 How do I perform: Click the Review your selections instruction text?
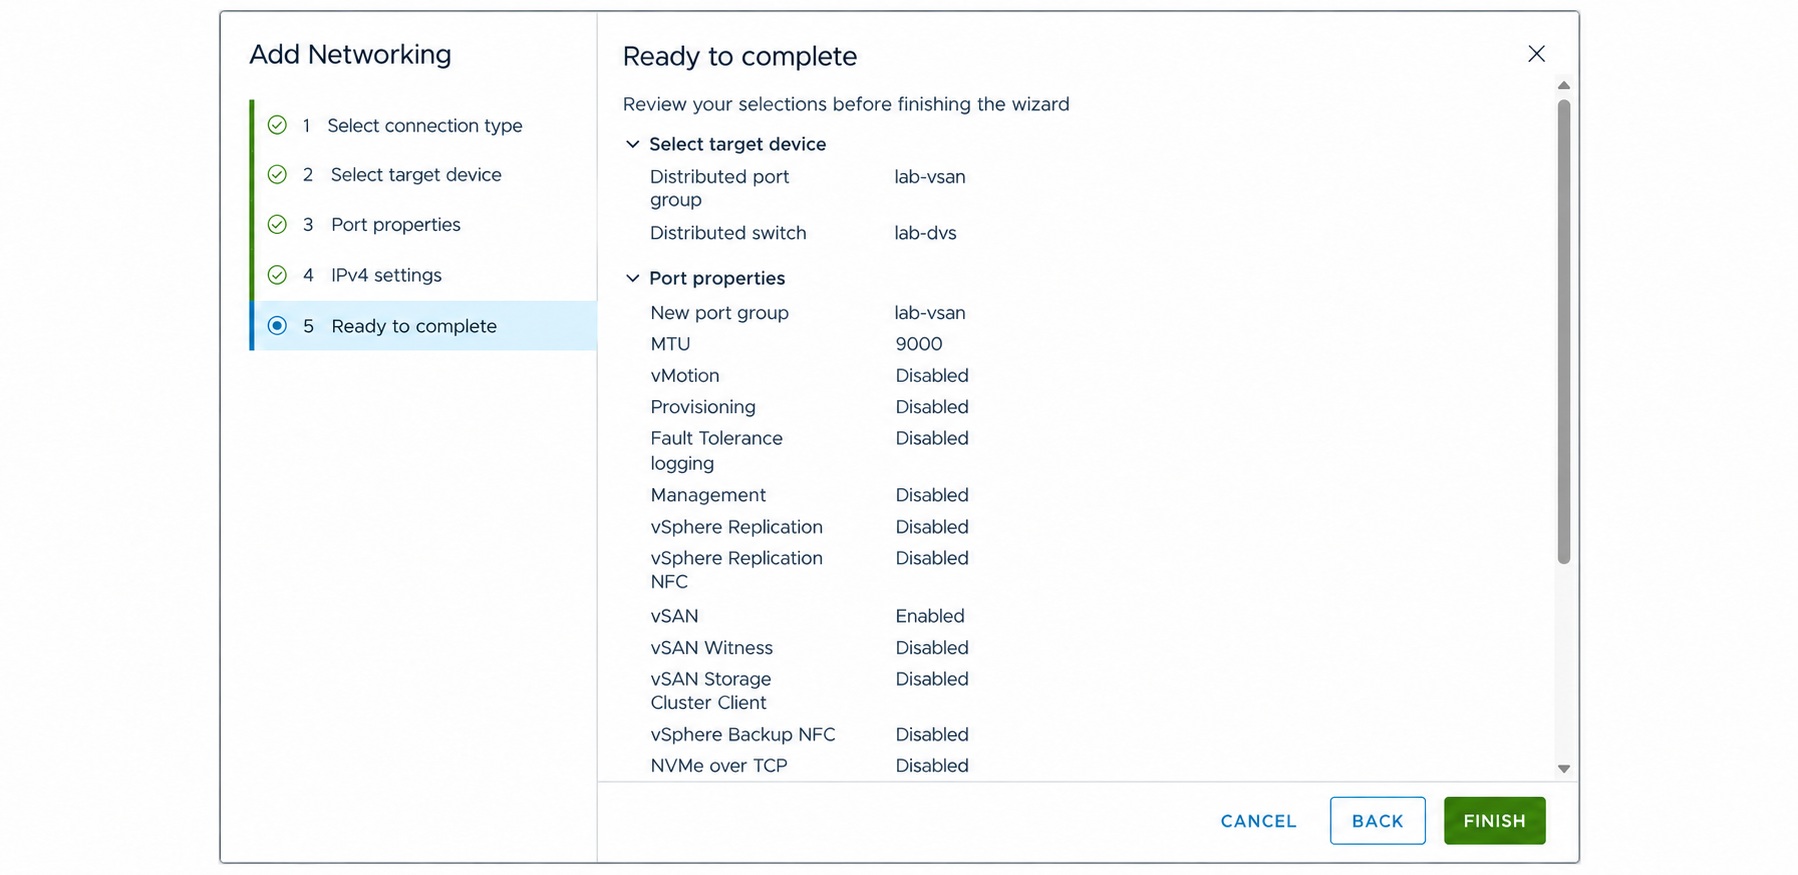click(846, 104)
